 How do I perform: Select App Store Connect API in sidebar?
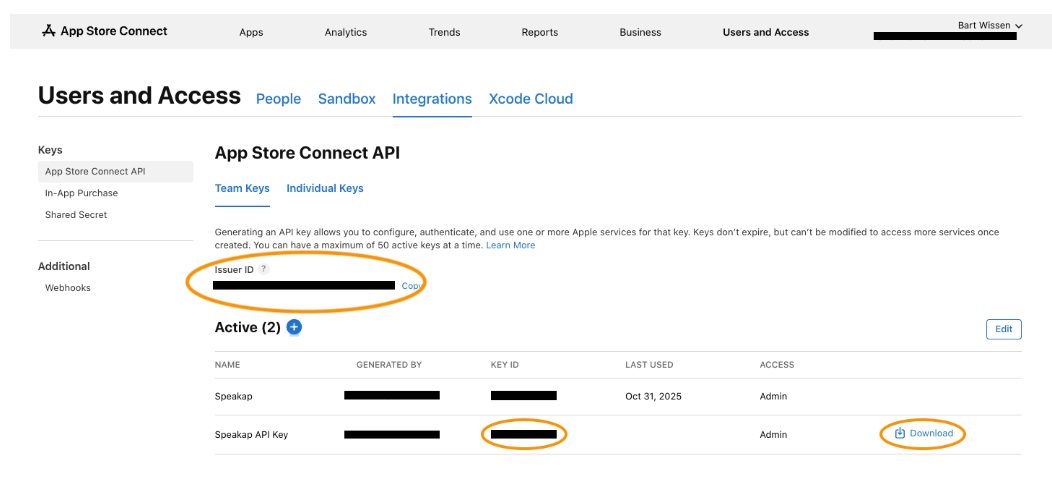115,172
